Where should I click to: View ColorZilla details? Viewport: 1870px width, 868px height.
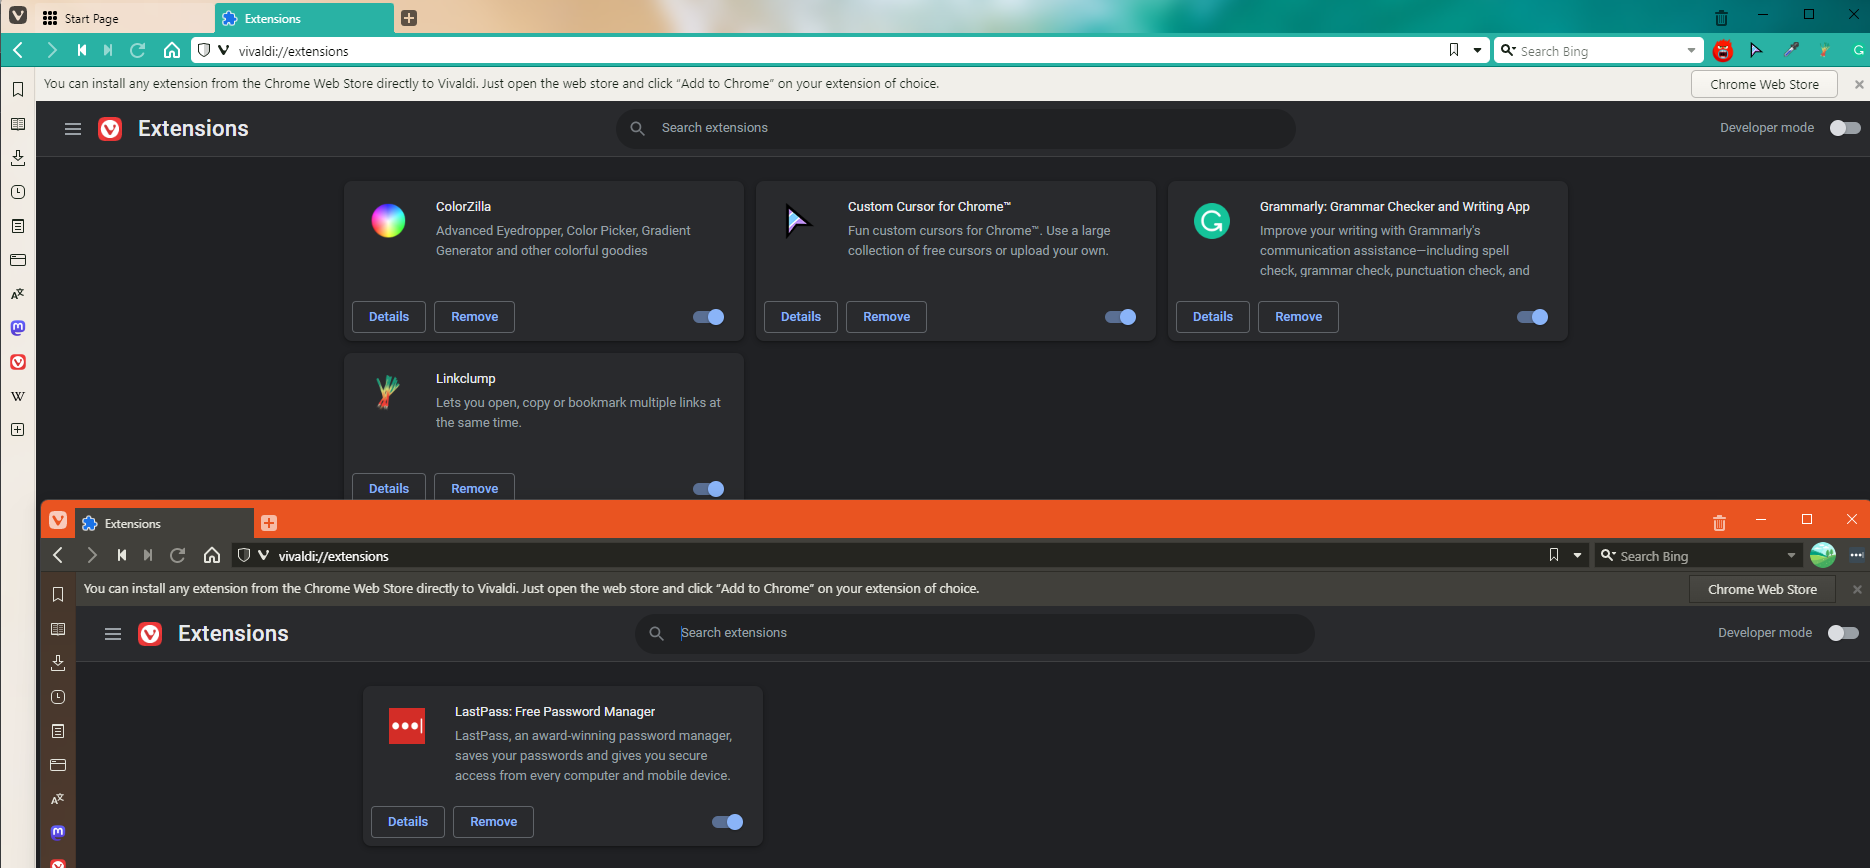pyautogui.click(x=389, y=317)
